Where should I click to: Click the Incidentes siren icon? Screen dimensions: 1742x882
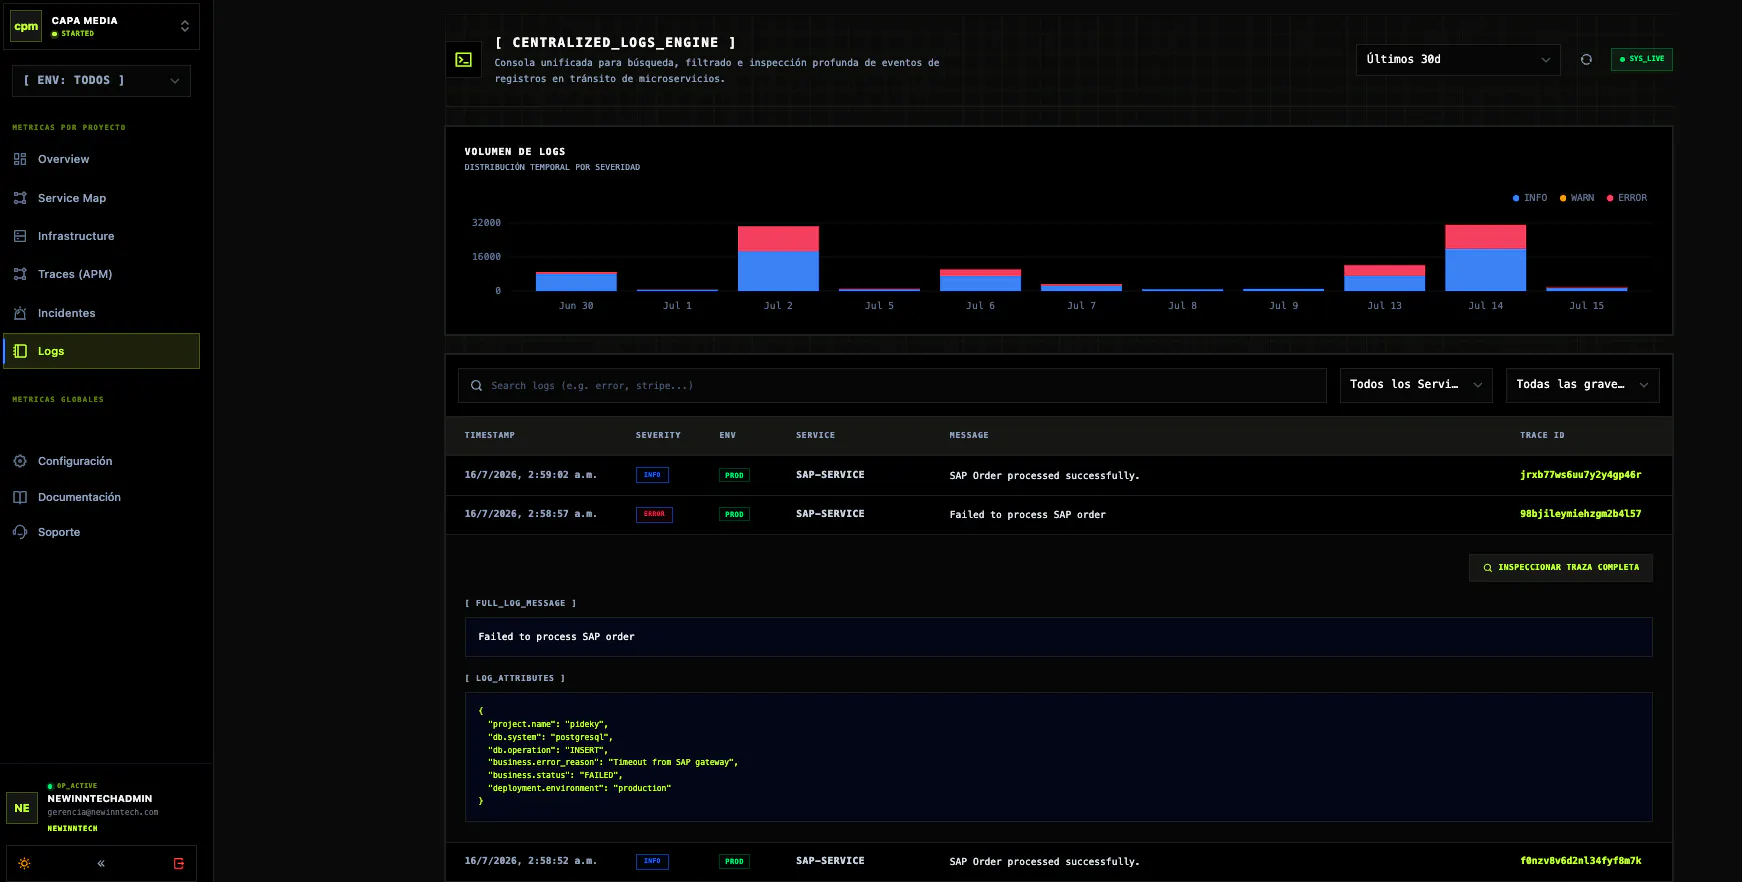[20, 313]
